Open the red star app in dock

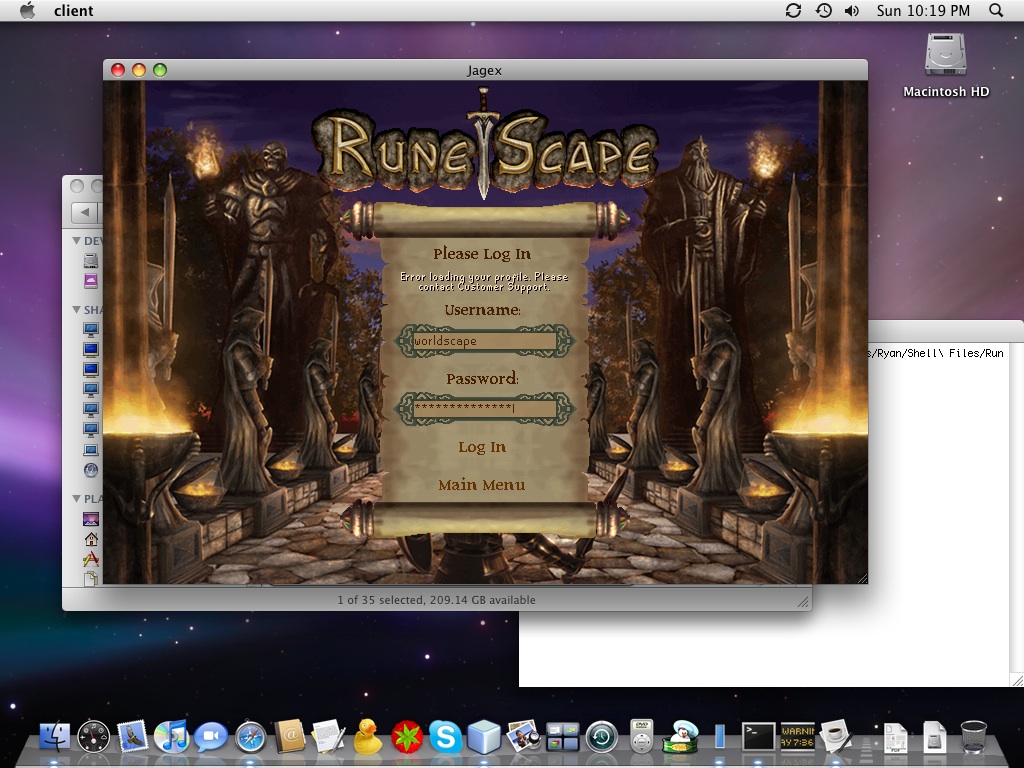(406, 737)
